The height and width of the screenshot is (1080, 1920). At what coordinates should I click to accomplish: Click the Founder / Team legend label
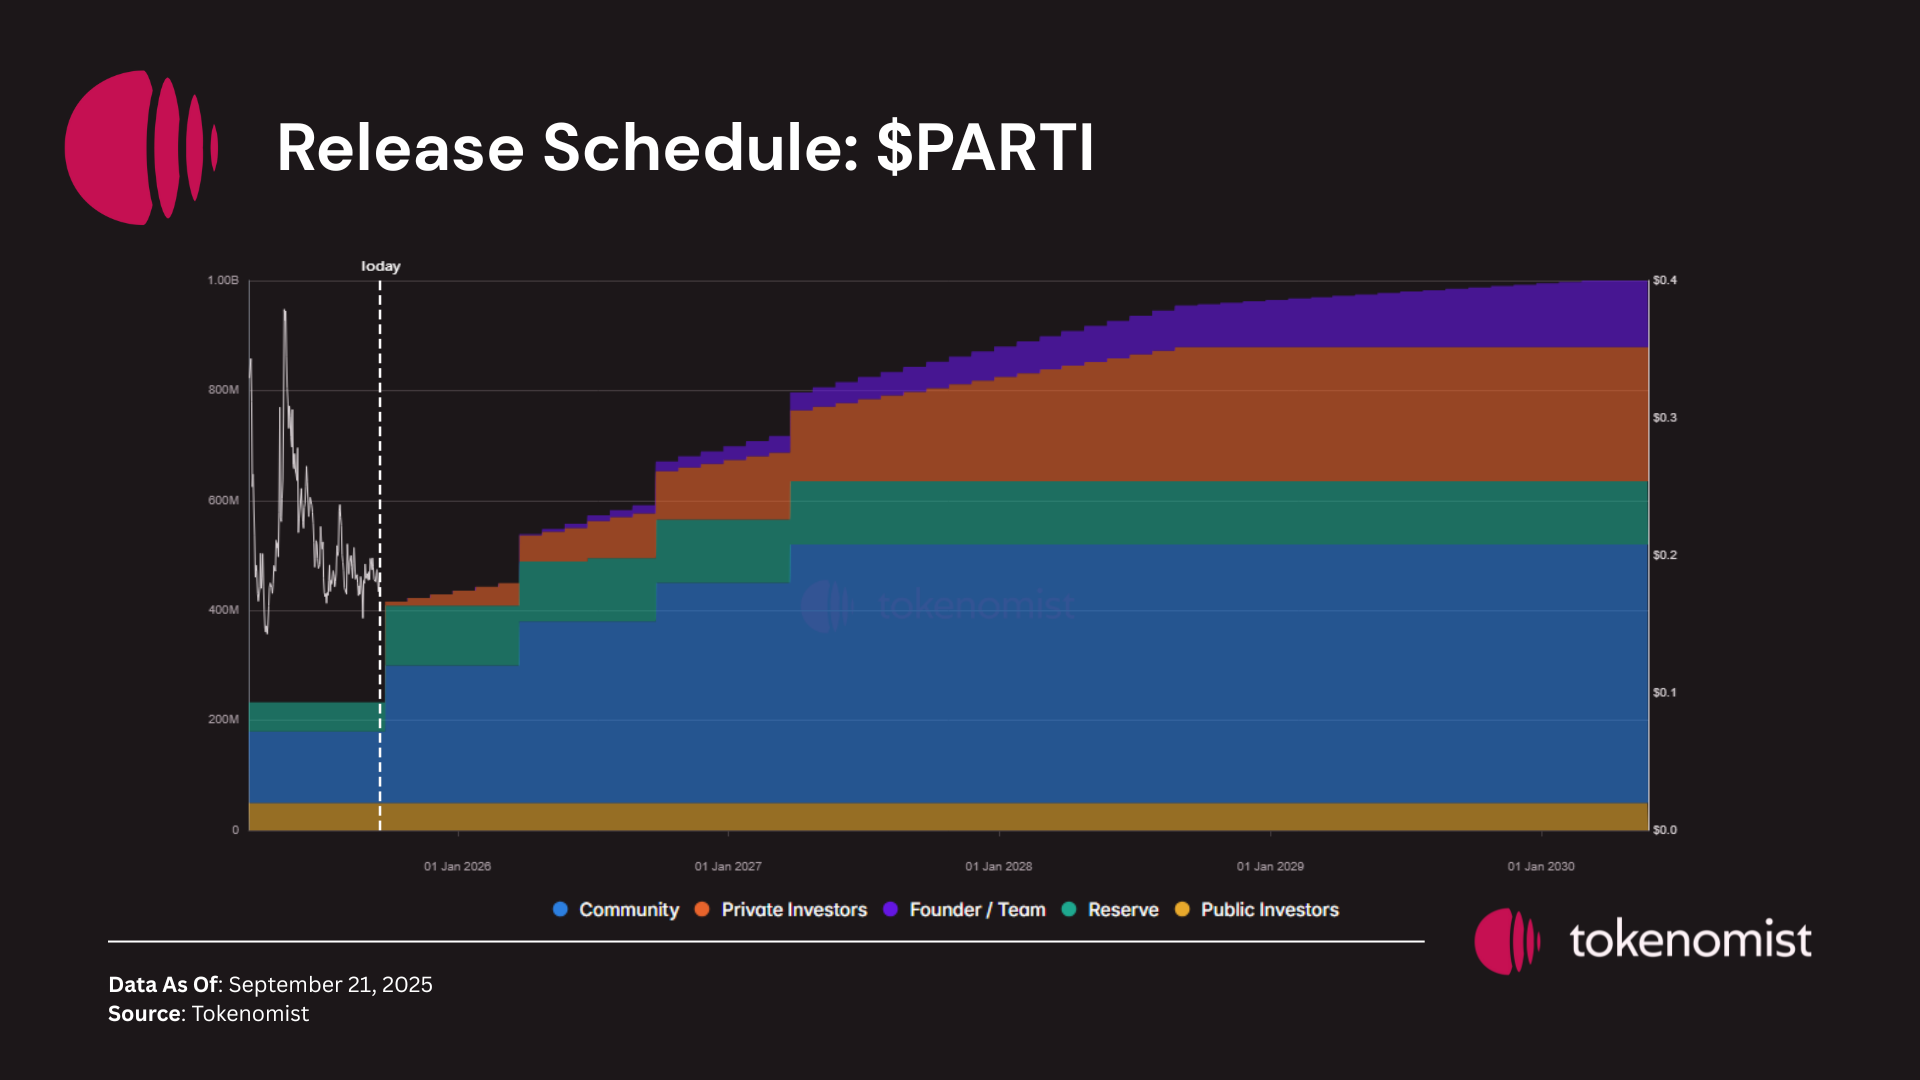click(x=977, y=910)
